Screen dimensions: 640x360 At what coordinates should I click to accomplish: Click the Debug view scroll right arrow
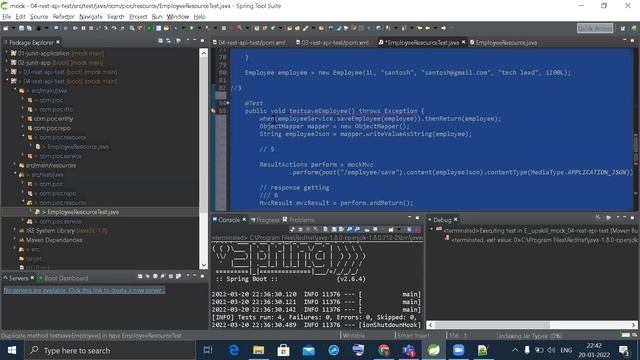[633, 325]
